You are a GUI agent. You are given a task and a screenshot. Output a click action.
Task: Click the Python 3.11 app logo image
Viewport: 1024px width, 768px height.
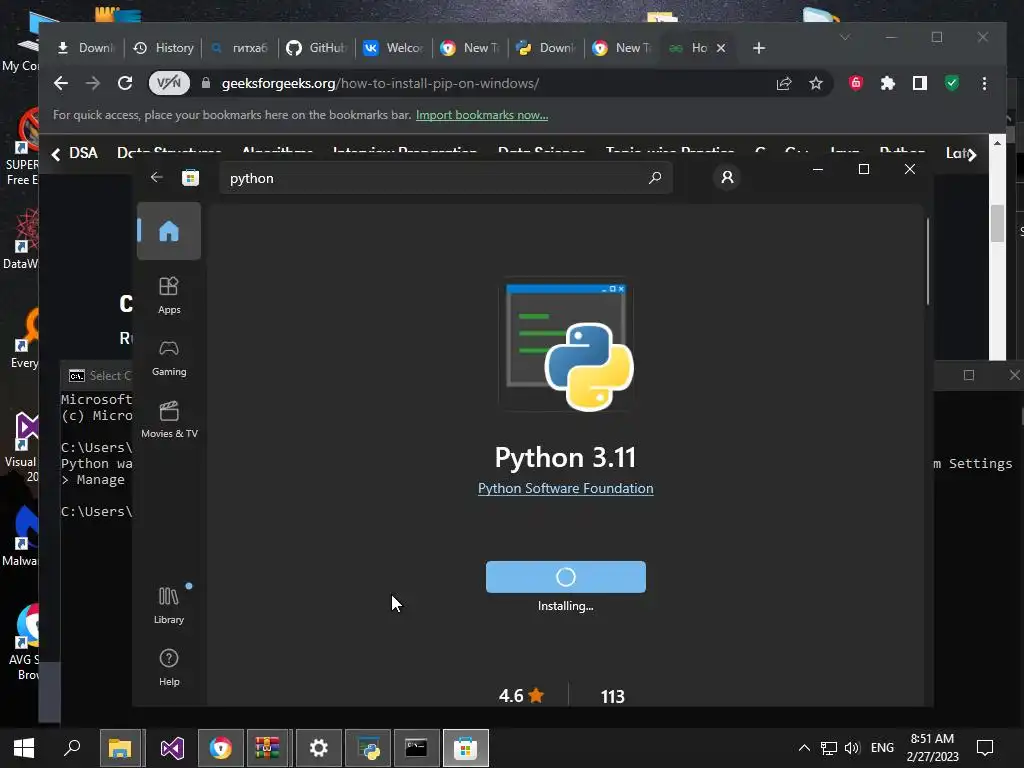(566, 345)
